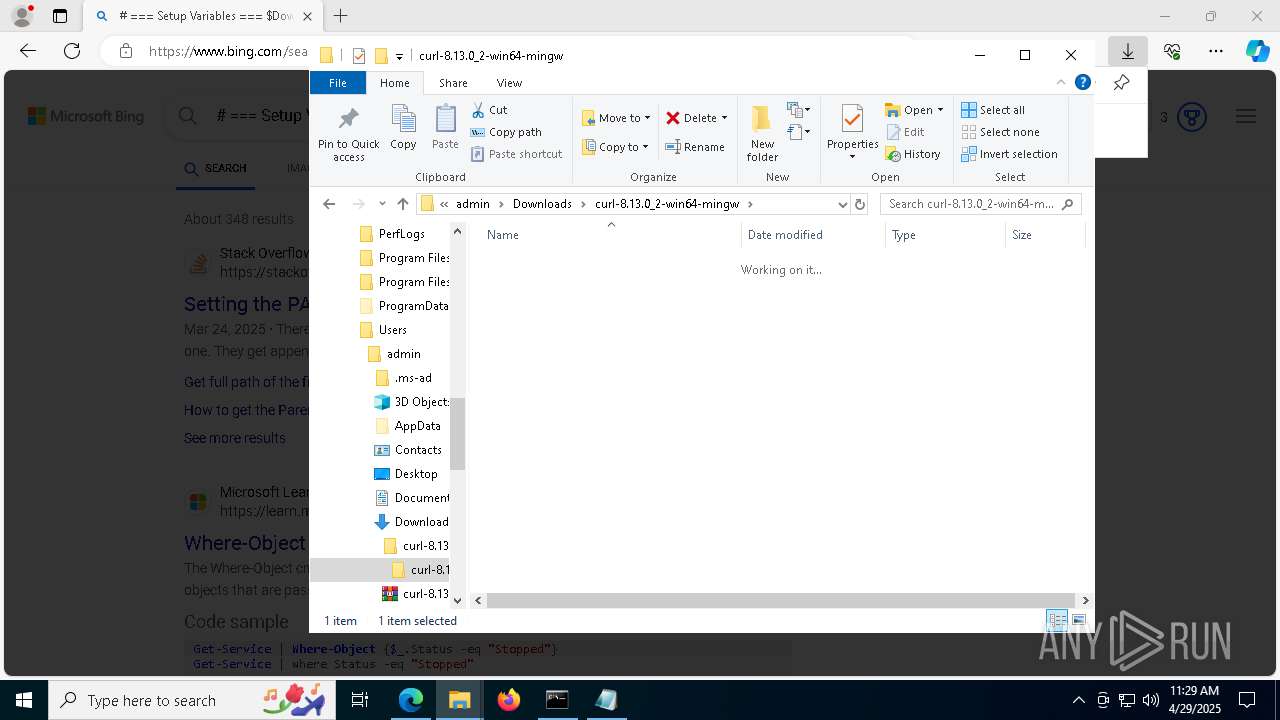The width and height of the screenshot is (1280, 720).
Task: Refresh the Edge page
Action: pos(72,51)
